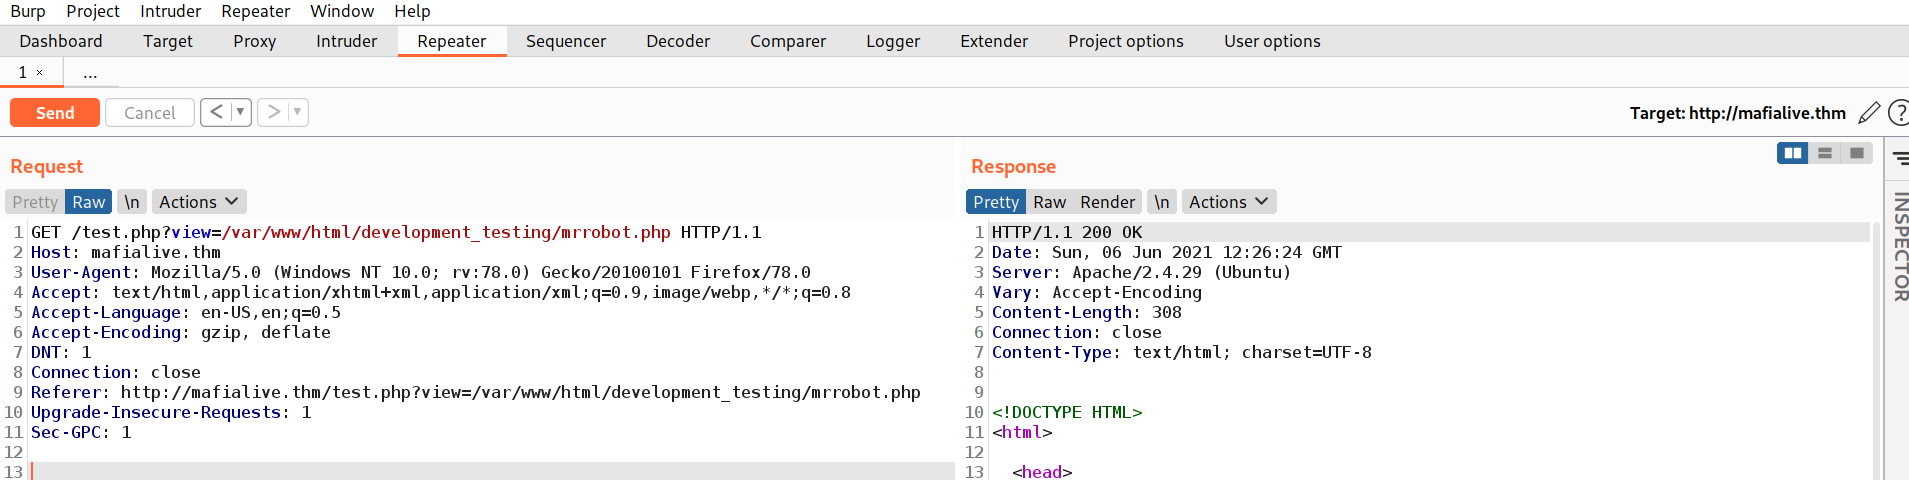Switch to the Comparer tab

coord(788,41)
